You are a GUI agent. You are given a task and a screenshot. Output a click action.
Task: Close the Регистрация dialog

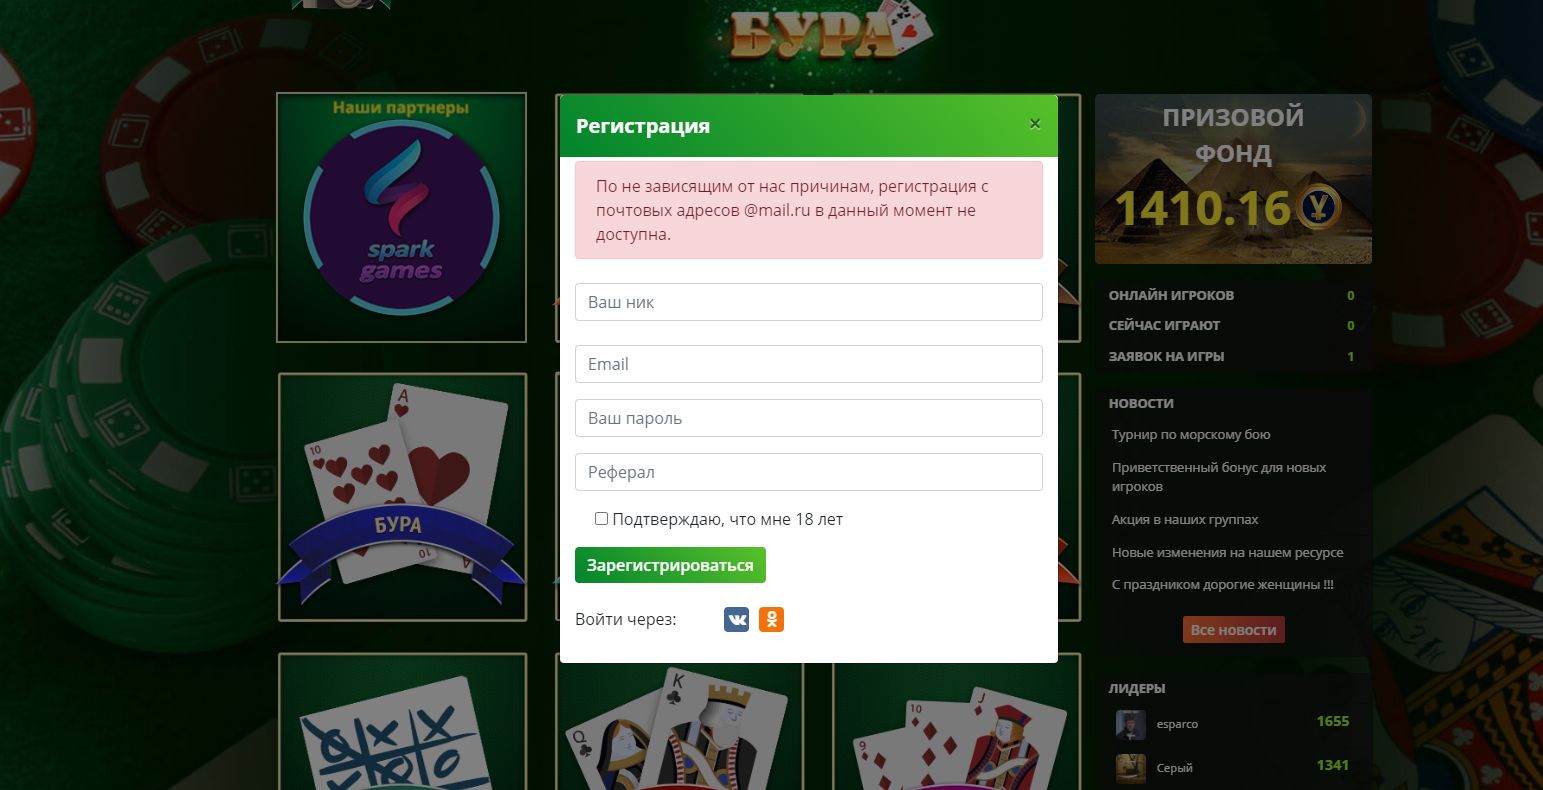coord(1035,124)
